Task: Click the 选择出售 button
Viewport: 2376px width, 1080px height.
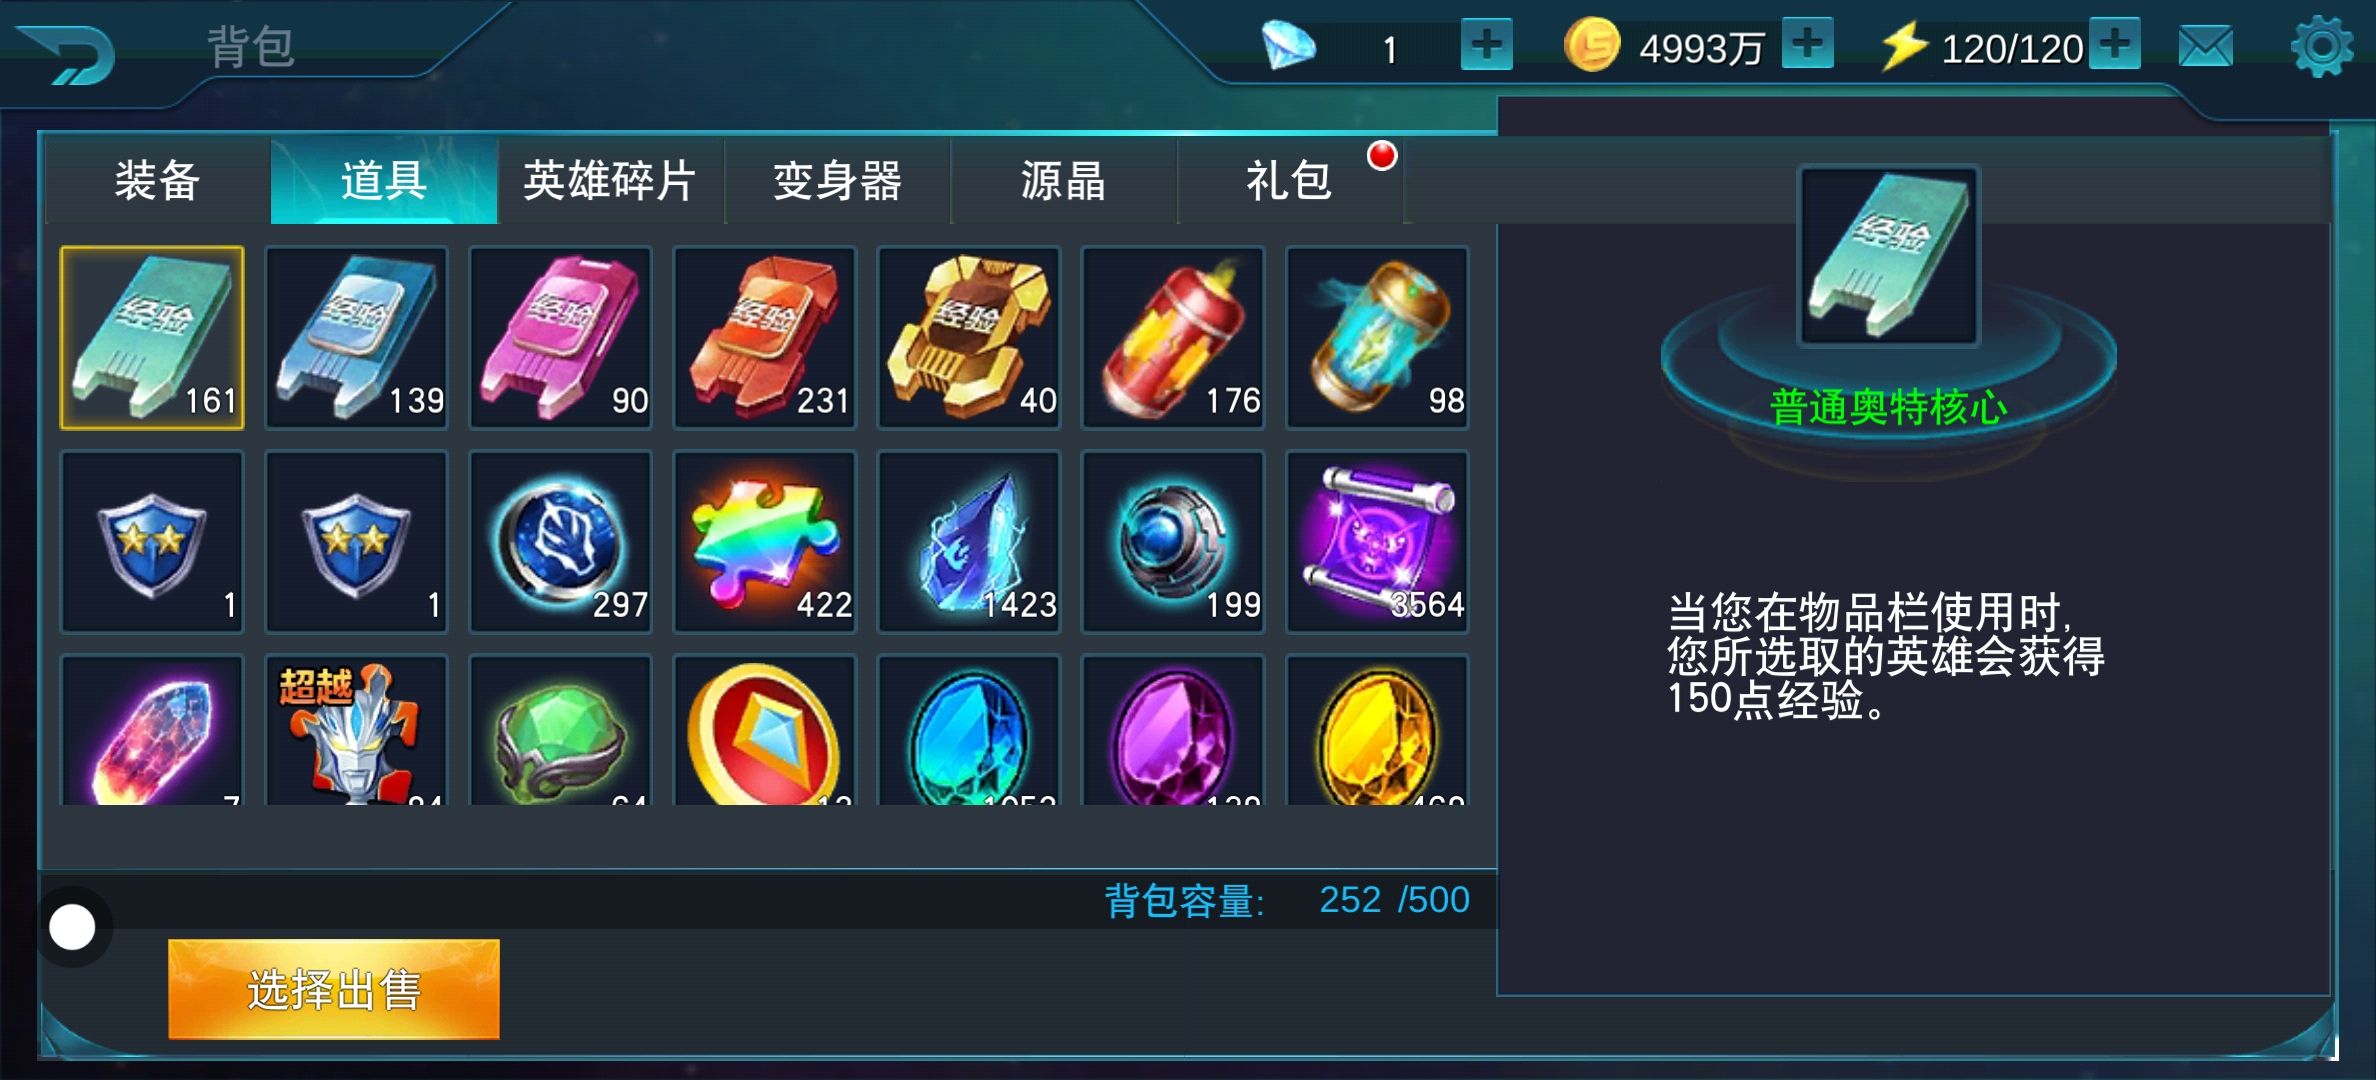Action: tap(333, 989)
